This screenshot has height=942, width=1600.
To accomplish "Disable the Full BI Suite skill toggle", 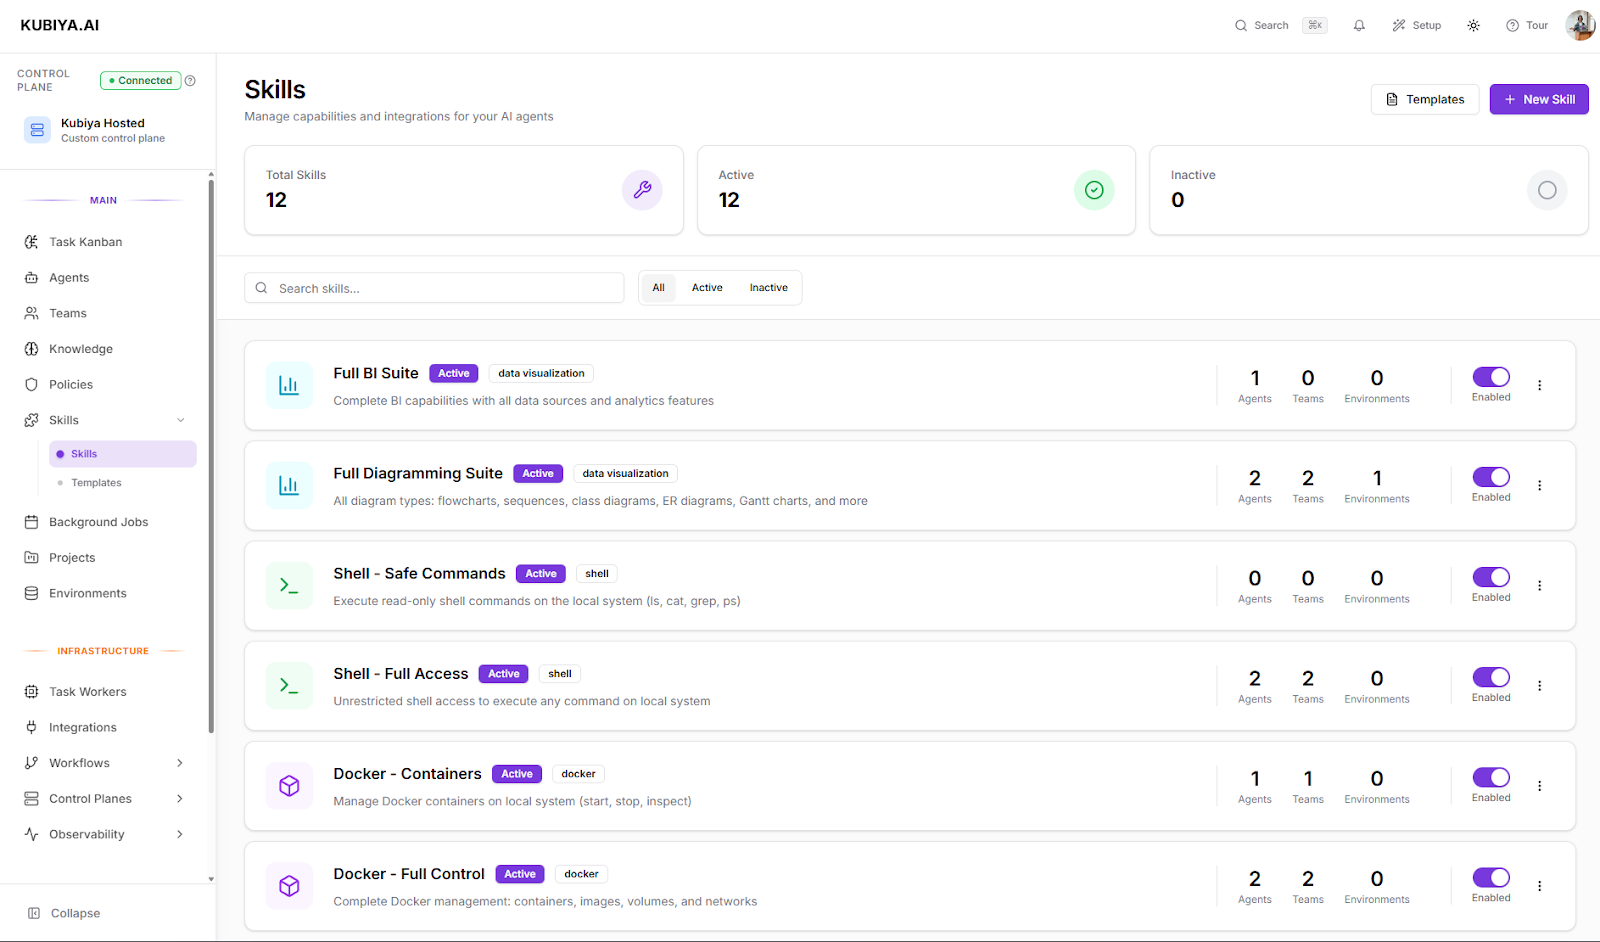I will coord(1490,377).
